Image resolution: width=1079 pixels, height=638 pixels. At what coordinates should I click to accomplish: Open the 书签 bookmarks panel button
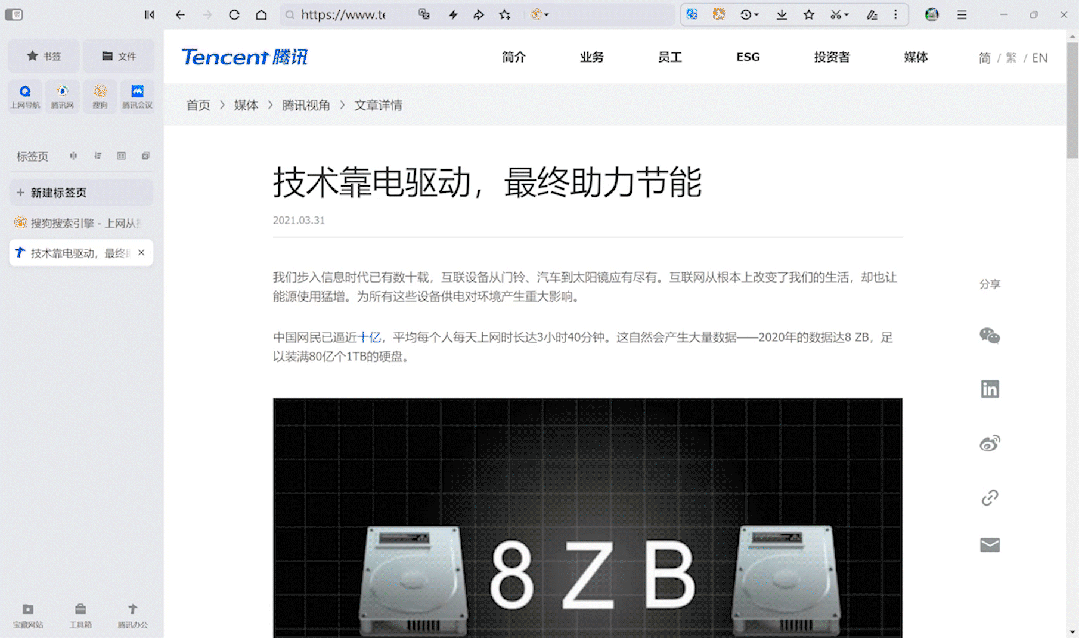point(43,56)
